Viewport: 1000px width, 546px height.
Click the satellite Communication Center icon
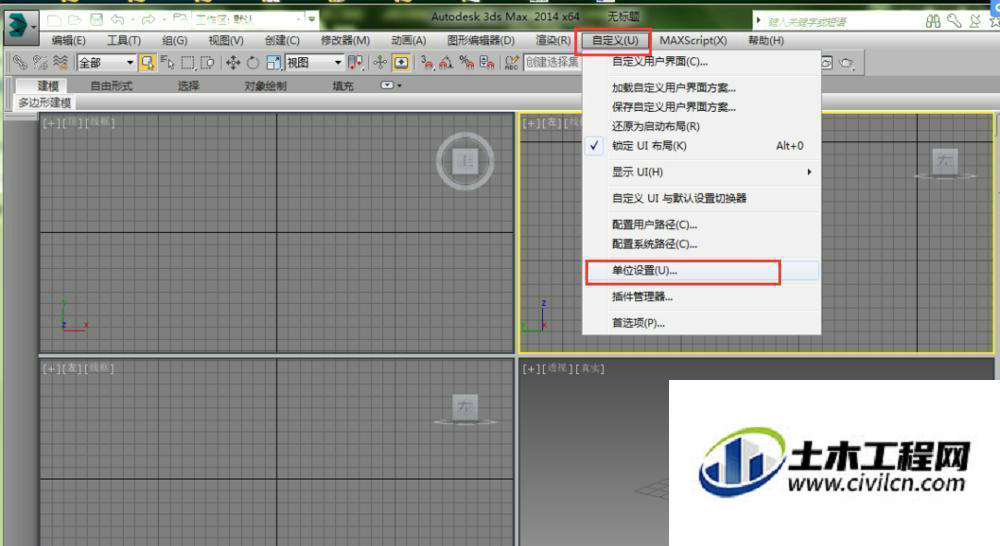pyautogui.click(x=975, y=21)
